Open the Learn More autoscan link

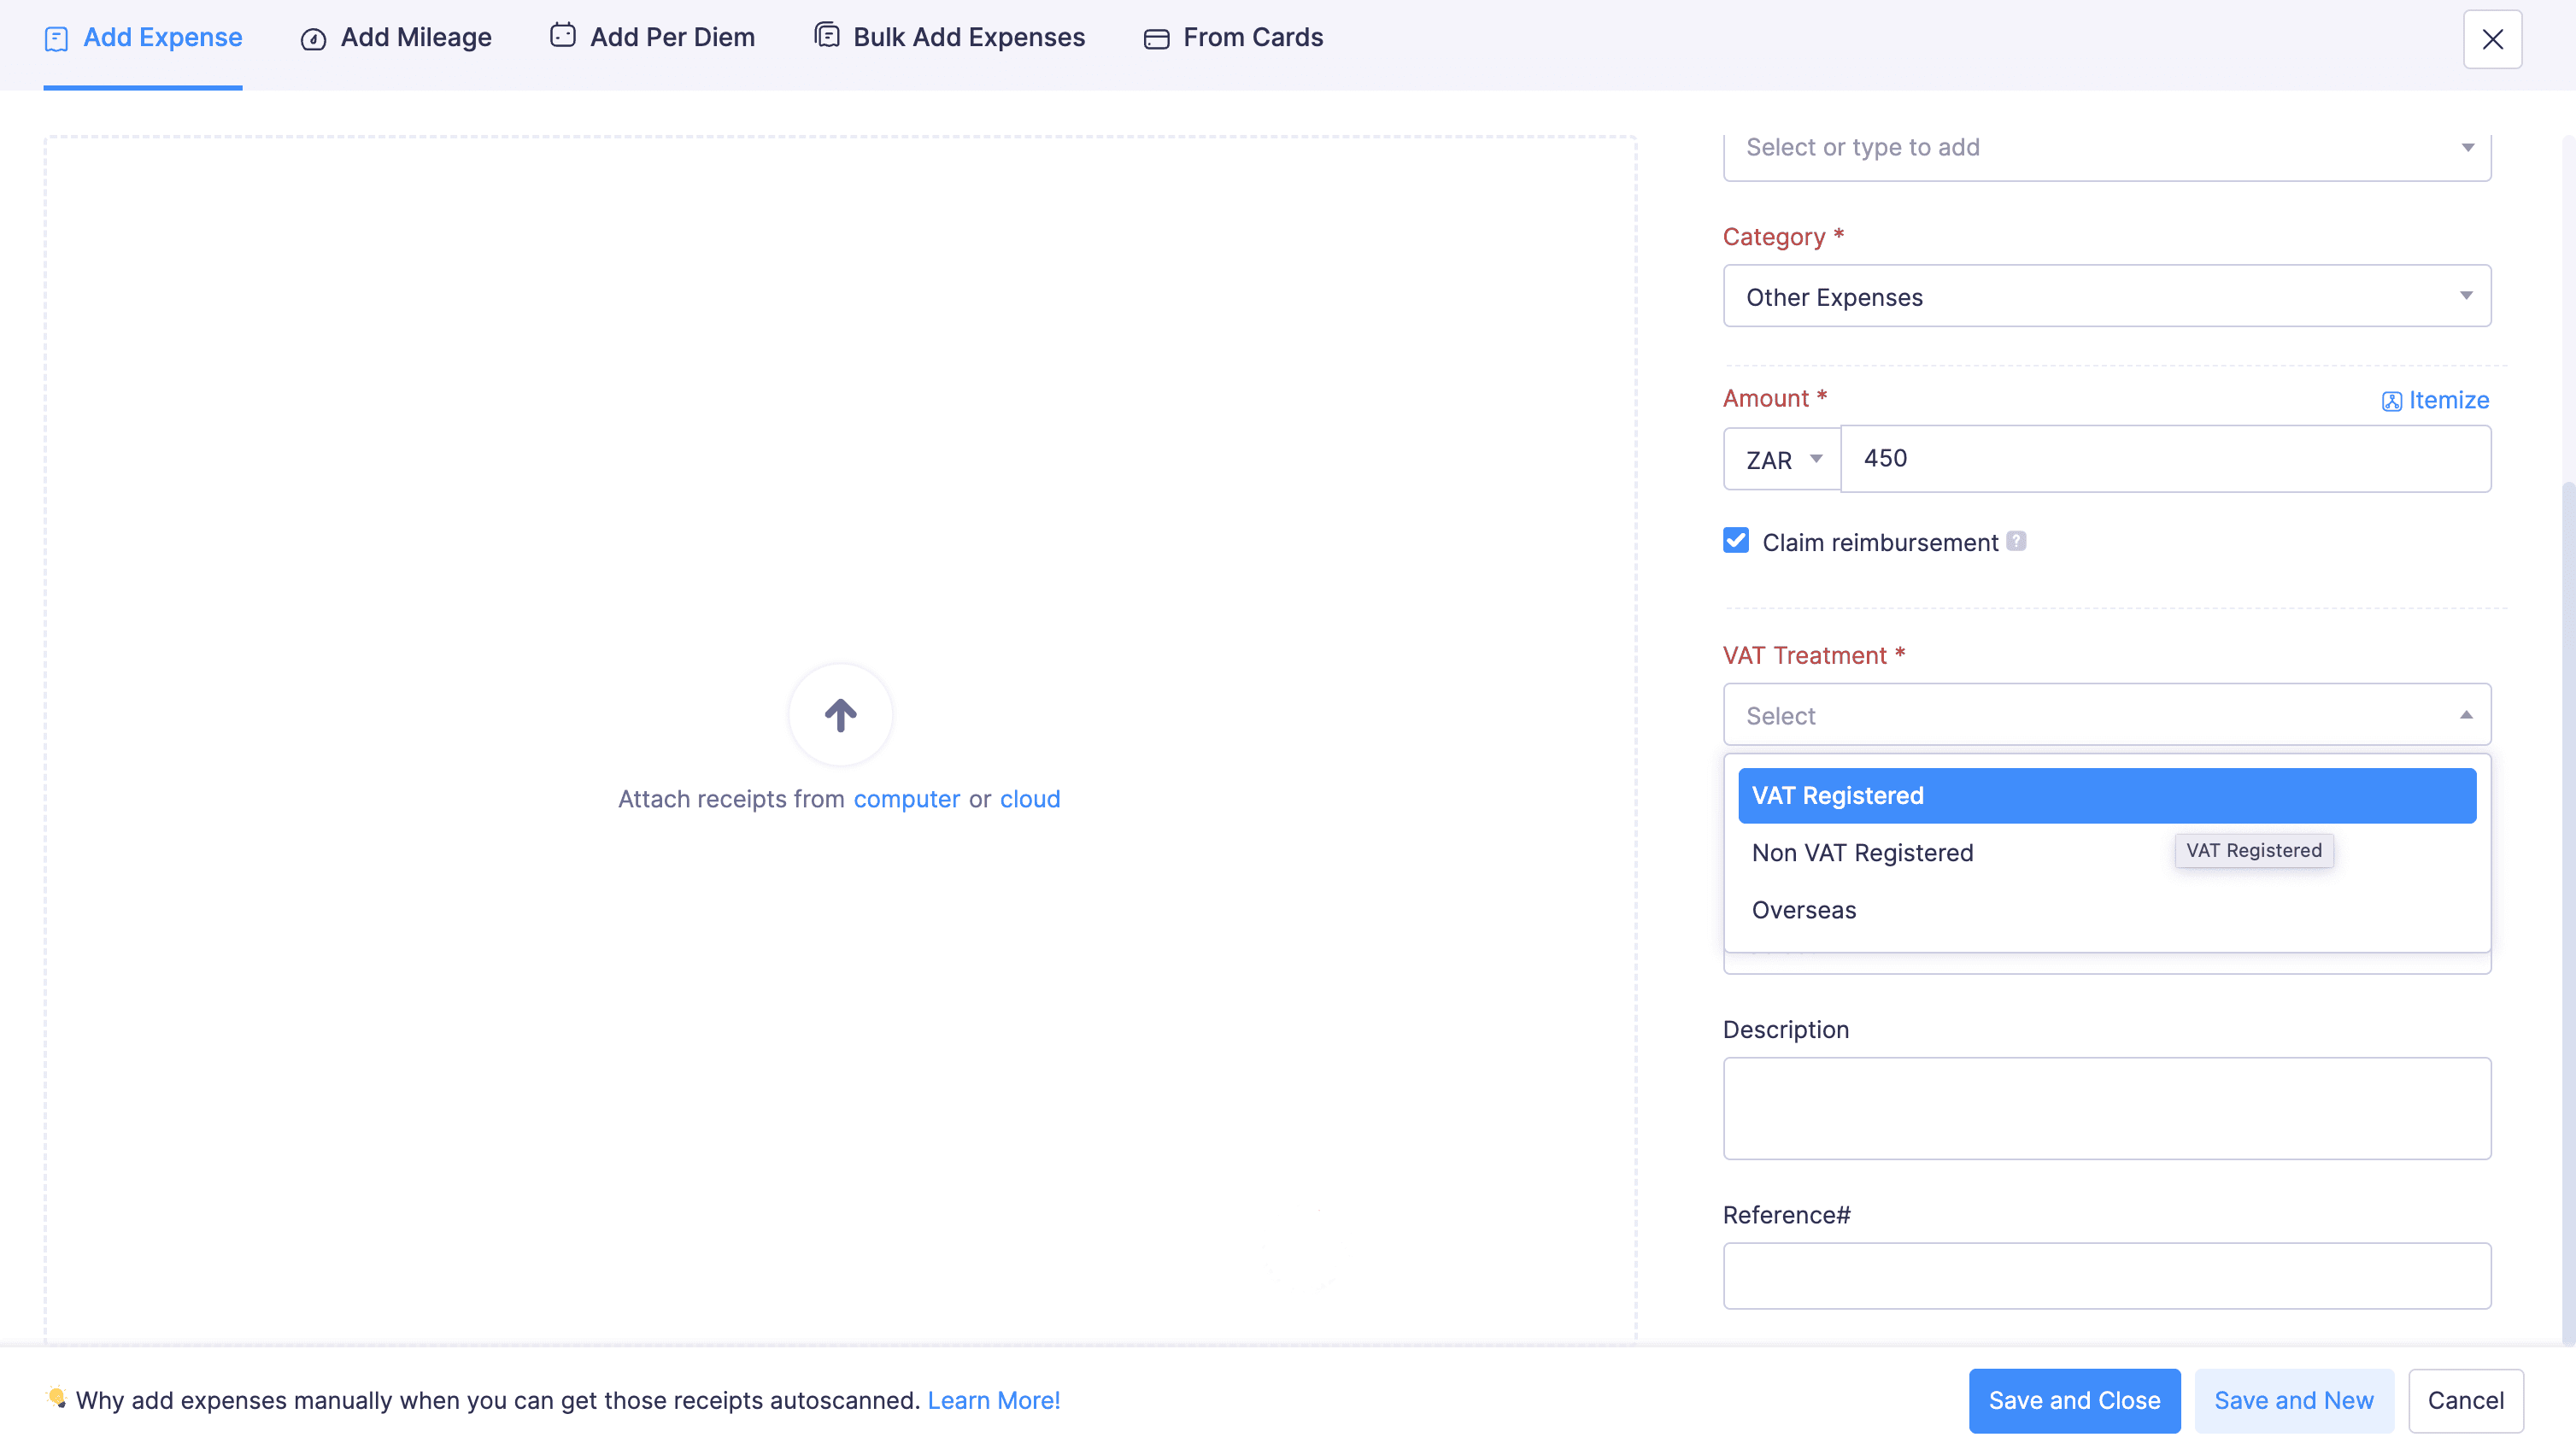tap(993, 1400)
